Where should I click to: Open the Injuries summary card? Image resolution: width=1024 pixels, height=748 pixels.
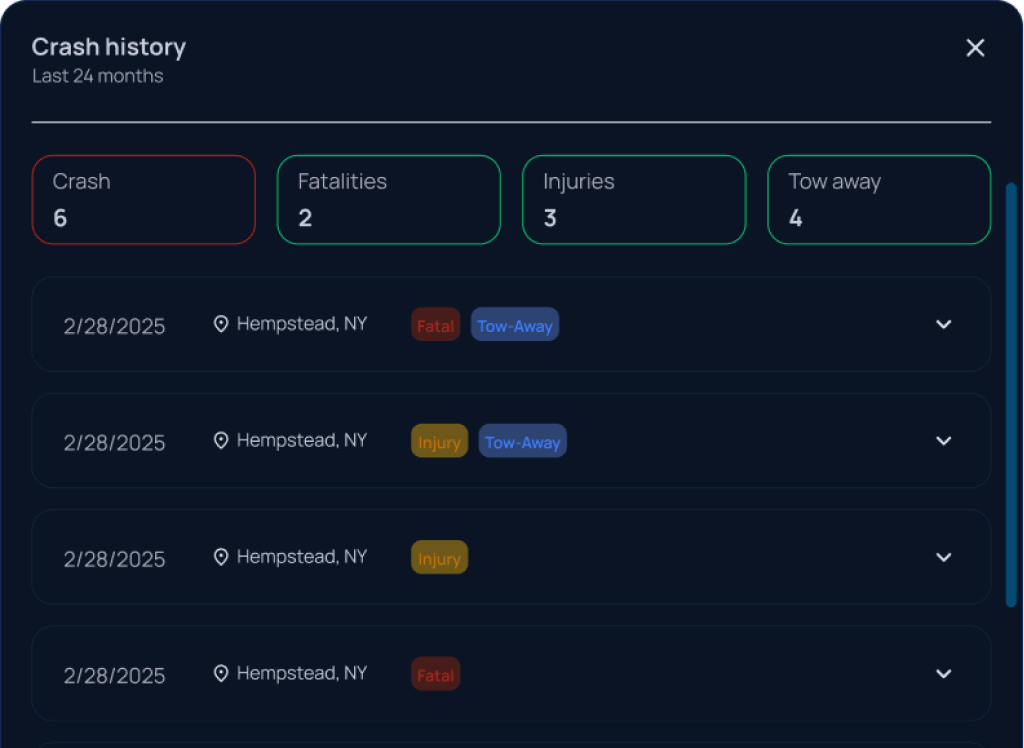[x=633, y=200]
